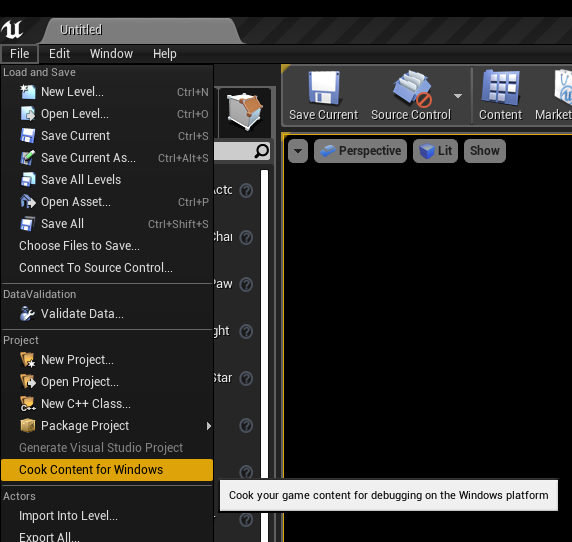The image size is (572, 542).
Task: Click the Save All menu entry
Action: (107, 224)
